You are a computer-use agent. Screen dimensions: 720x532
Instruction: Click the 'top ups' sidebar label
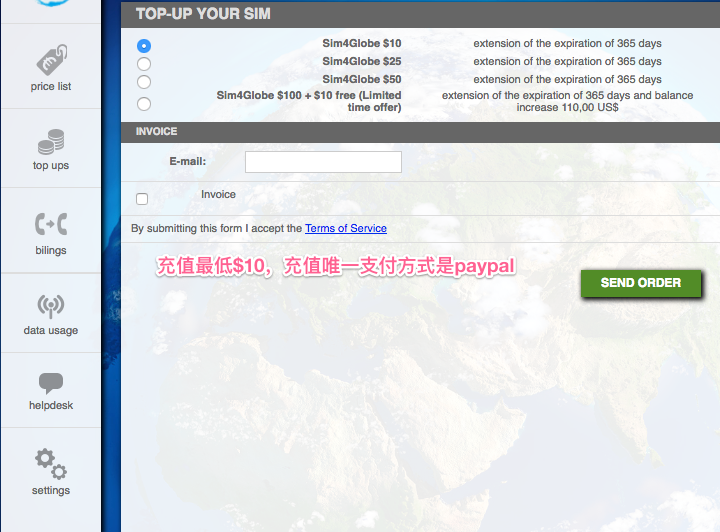pyautogui.click(x=51, y=165)
